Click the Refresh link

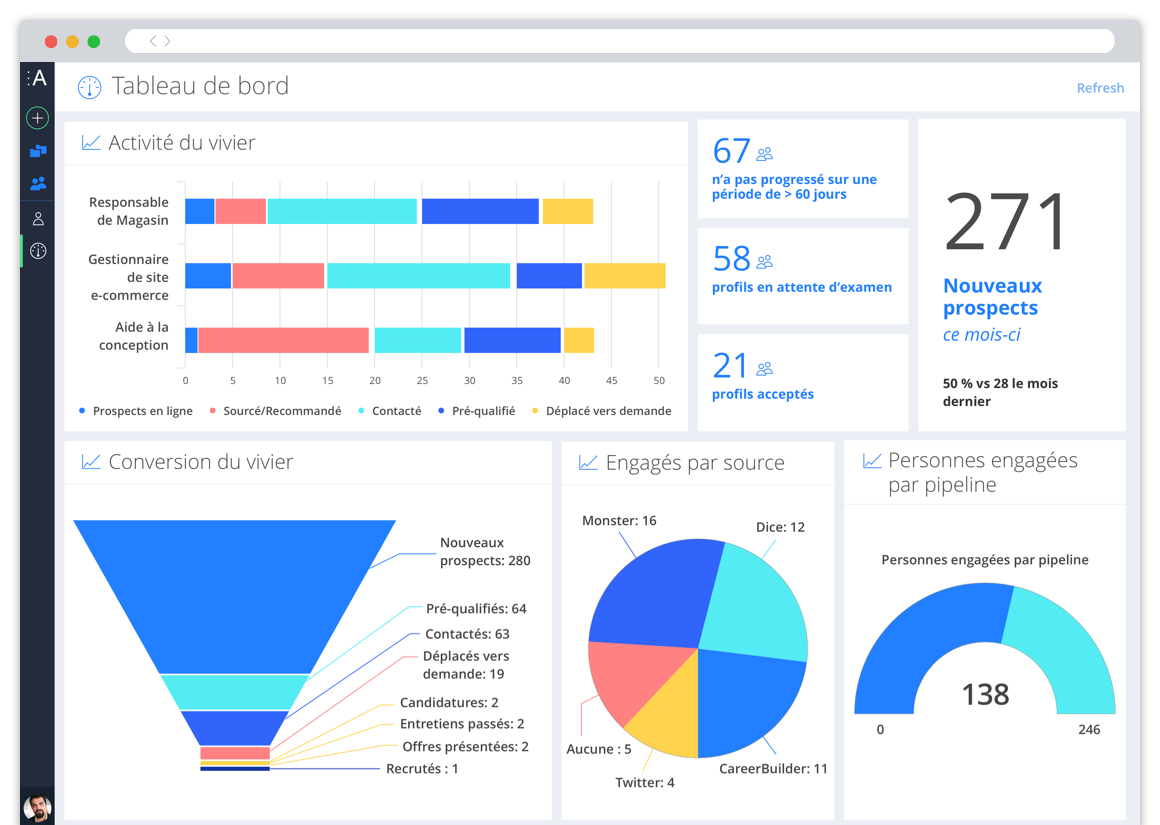pyautogui.click(x=1100, y=88)
